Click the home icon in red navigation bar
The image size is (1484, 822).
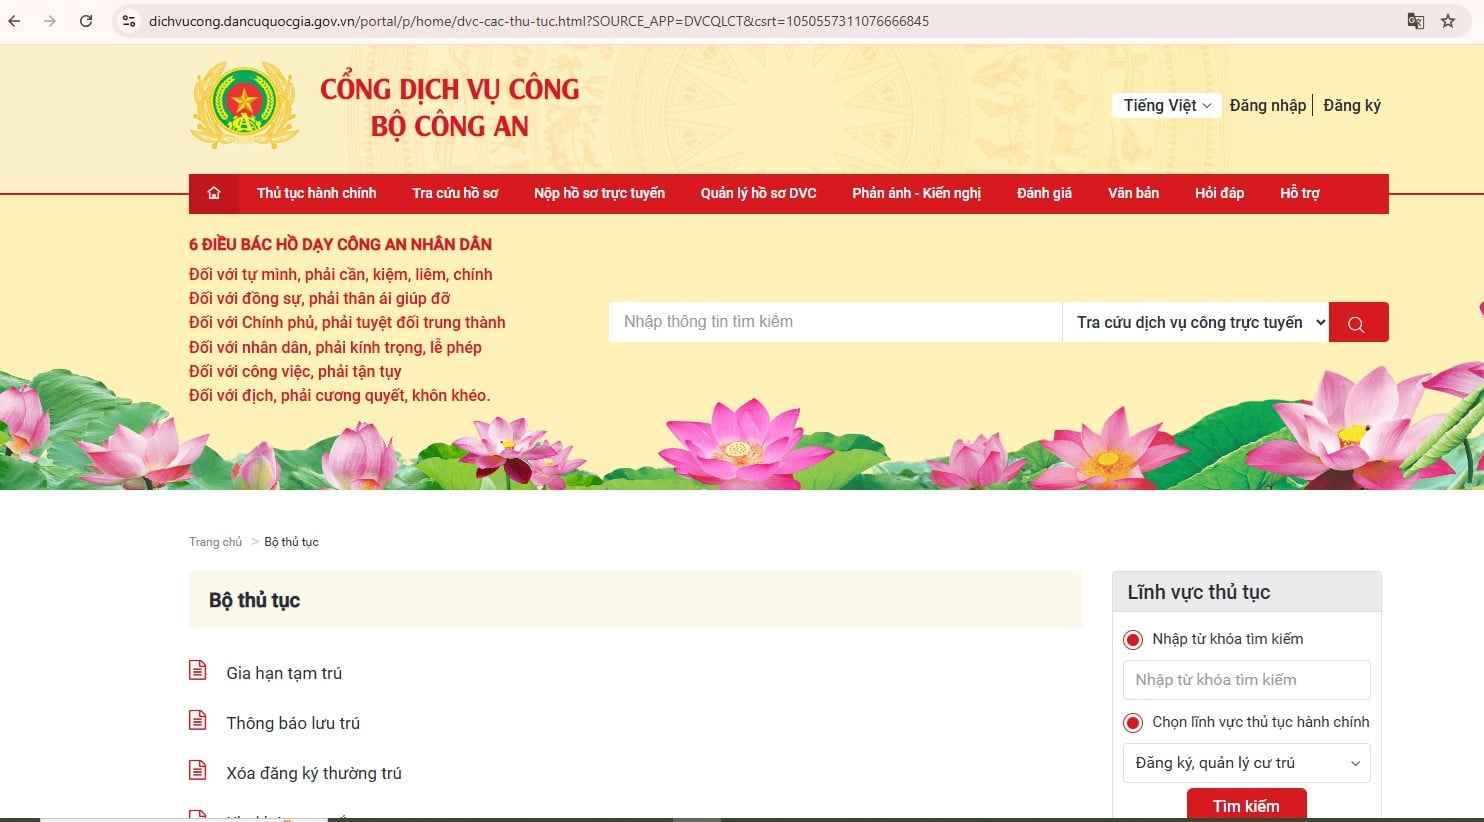pos(214,193)
